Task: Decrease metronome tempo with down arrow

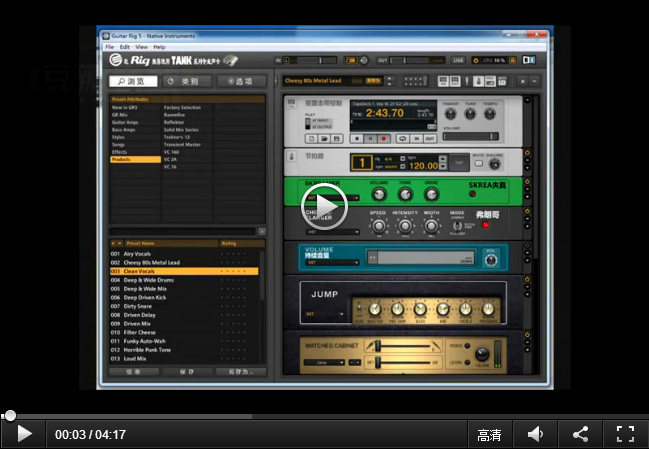Action: (x=443, y=166)
